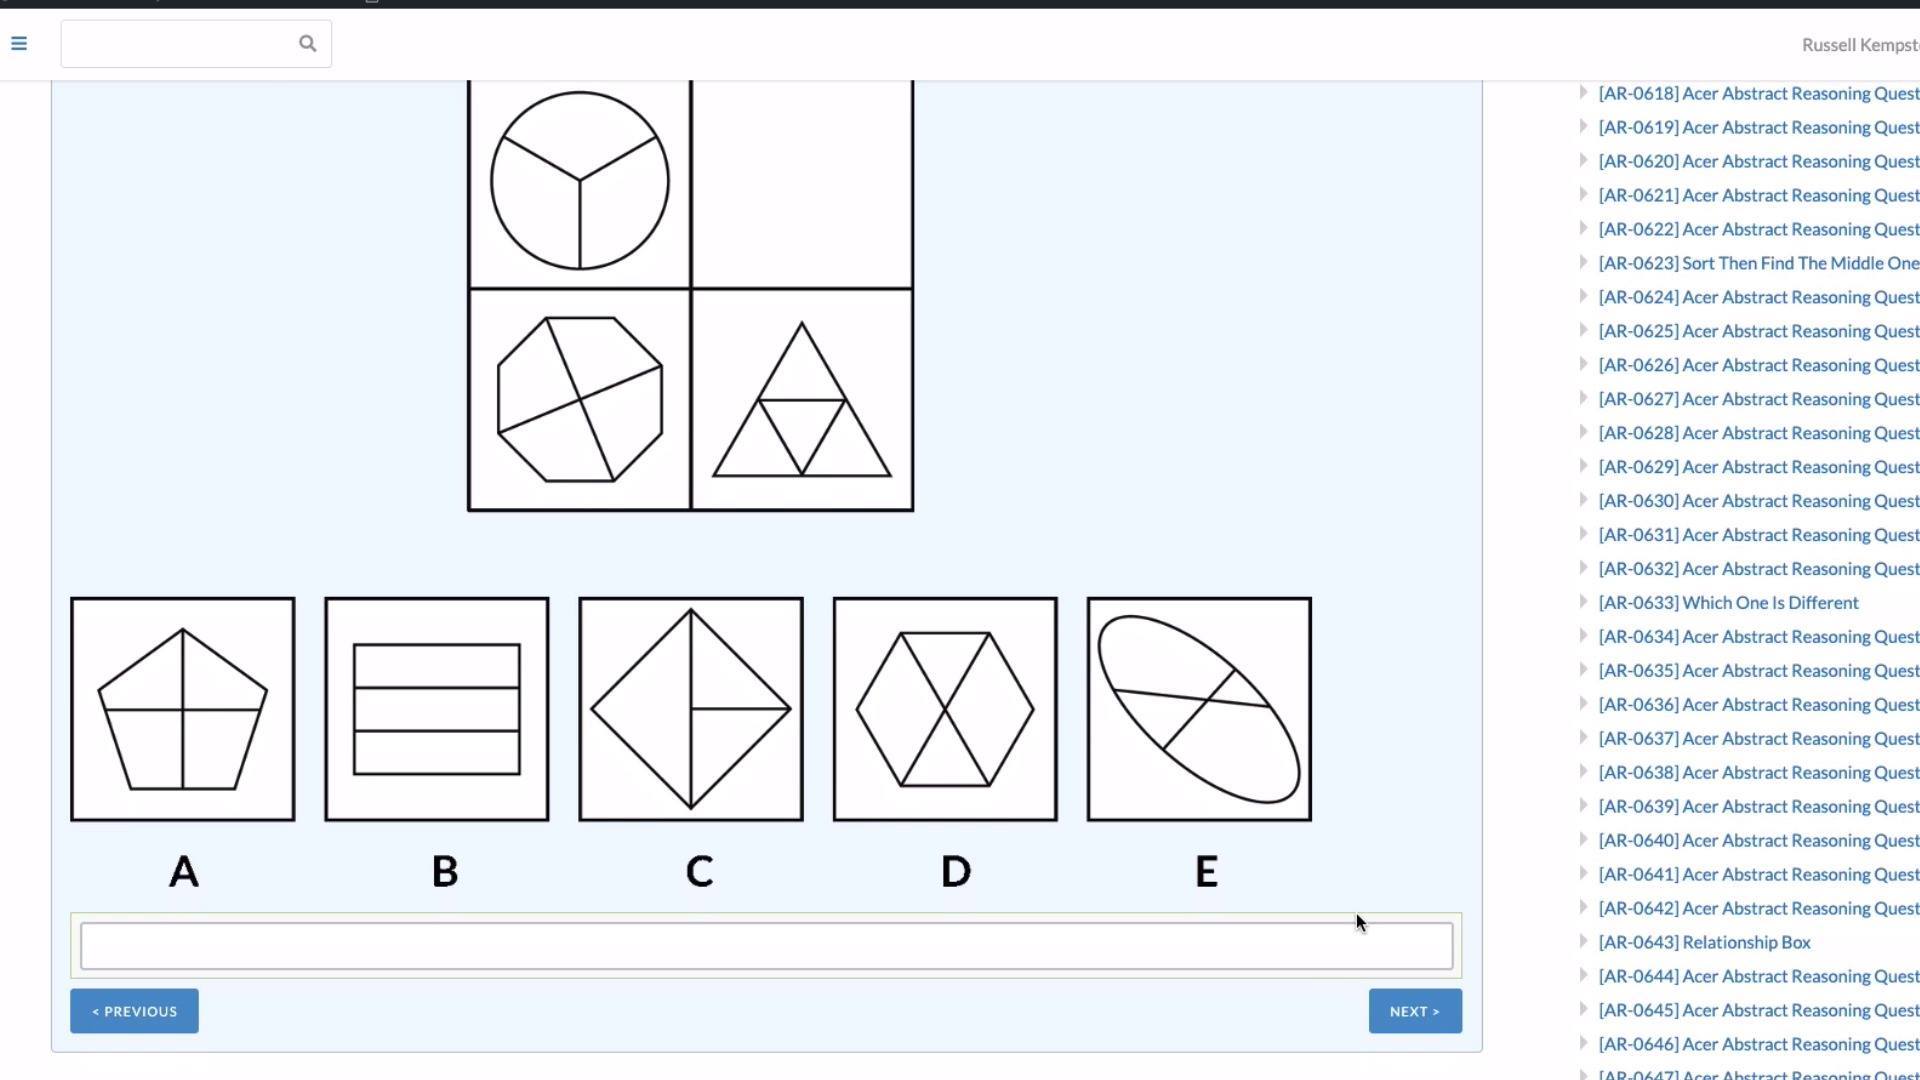Expand the AR-0633 Which One Is Different arrow
Image resolution: width=1920 pixels, height=1080 pixels.
1583,602
